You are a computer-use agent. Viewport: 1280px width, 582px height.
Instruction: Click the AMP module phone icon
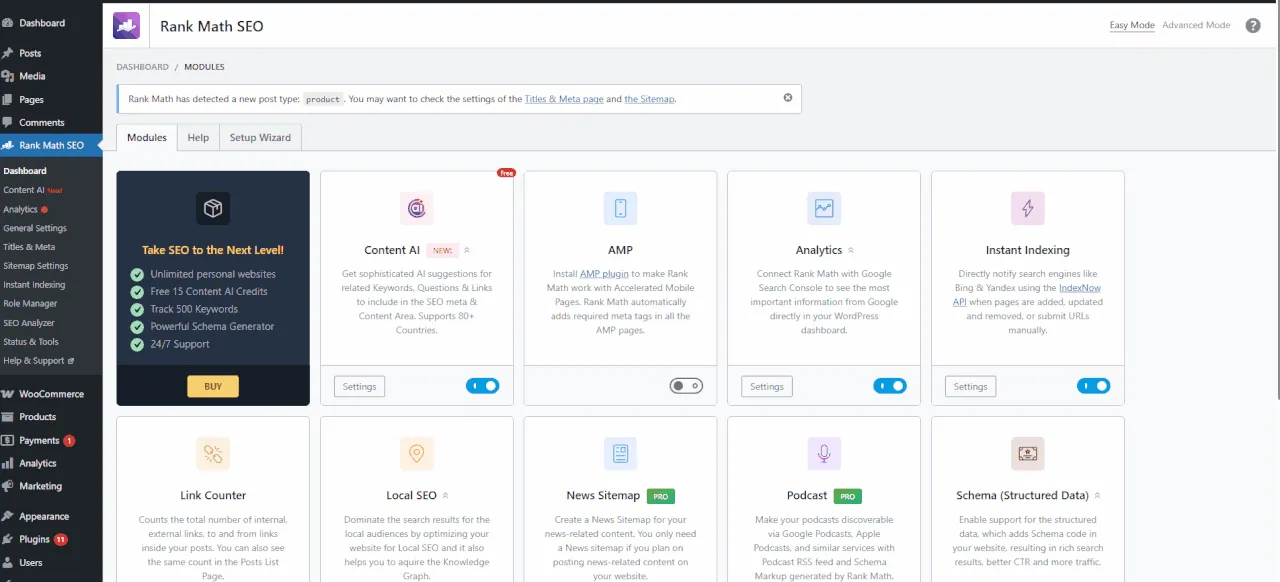pos(620,208)
